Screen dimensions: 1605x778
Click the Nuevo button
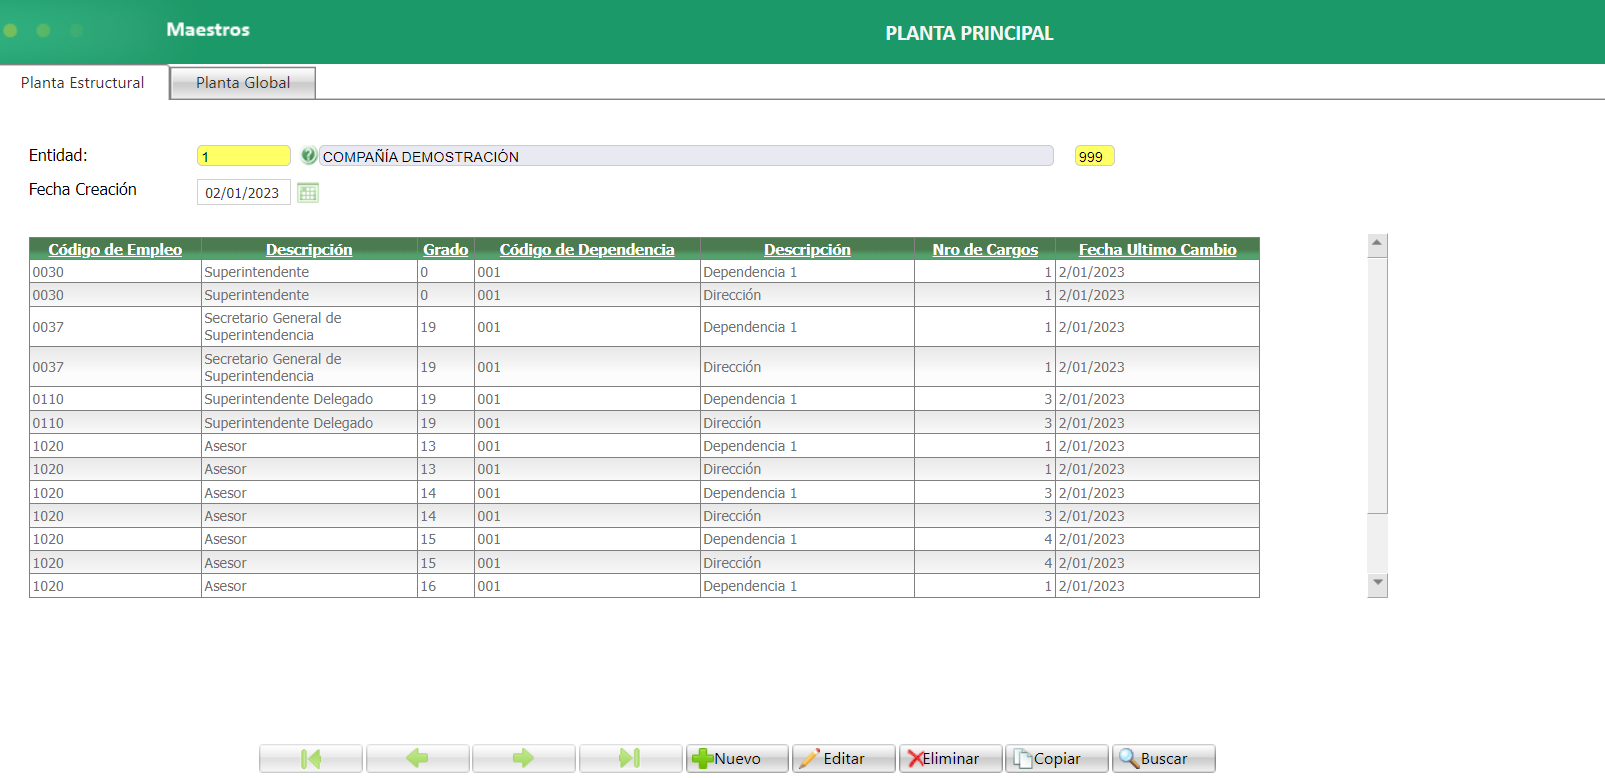[x=737, y=759]
